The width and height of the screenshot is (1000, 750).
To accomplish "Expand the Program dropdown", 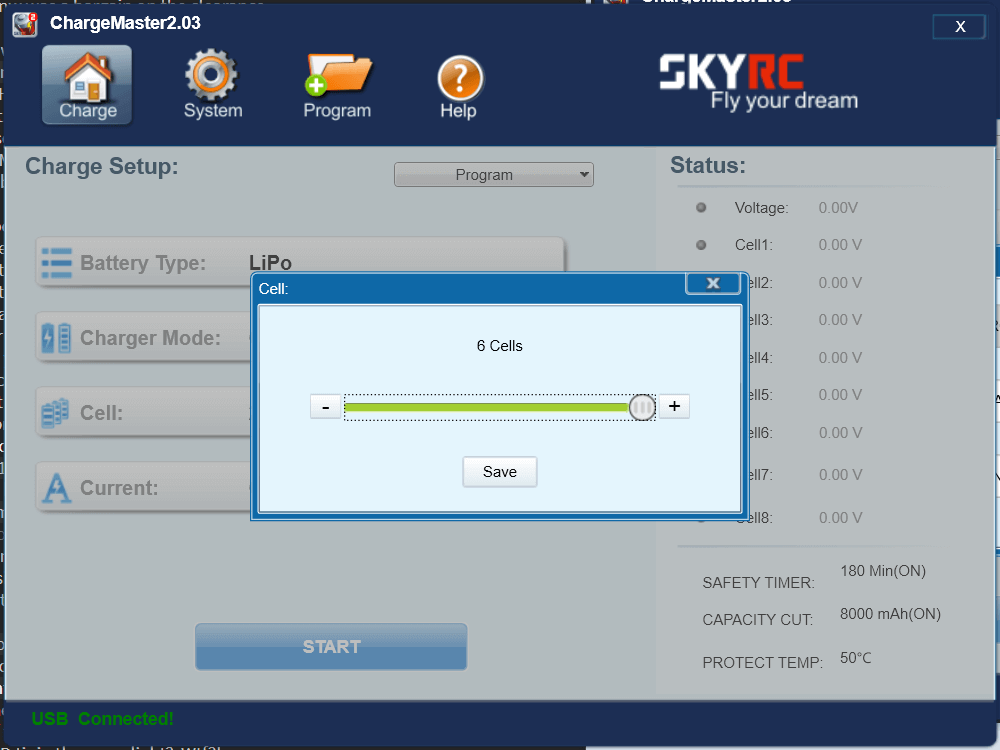I will click(493, 175).
